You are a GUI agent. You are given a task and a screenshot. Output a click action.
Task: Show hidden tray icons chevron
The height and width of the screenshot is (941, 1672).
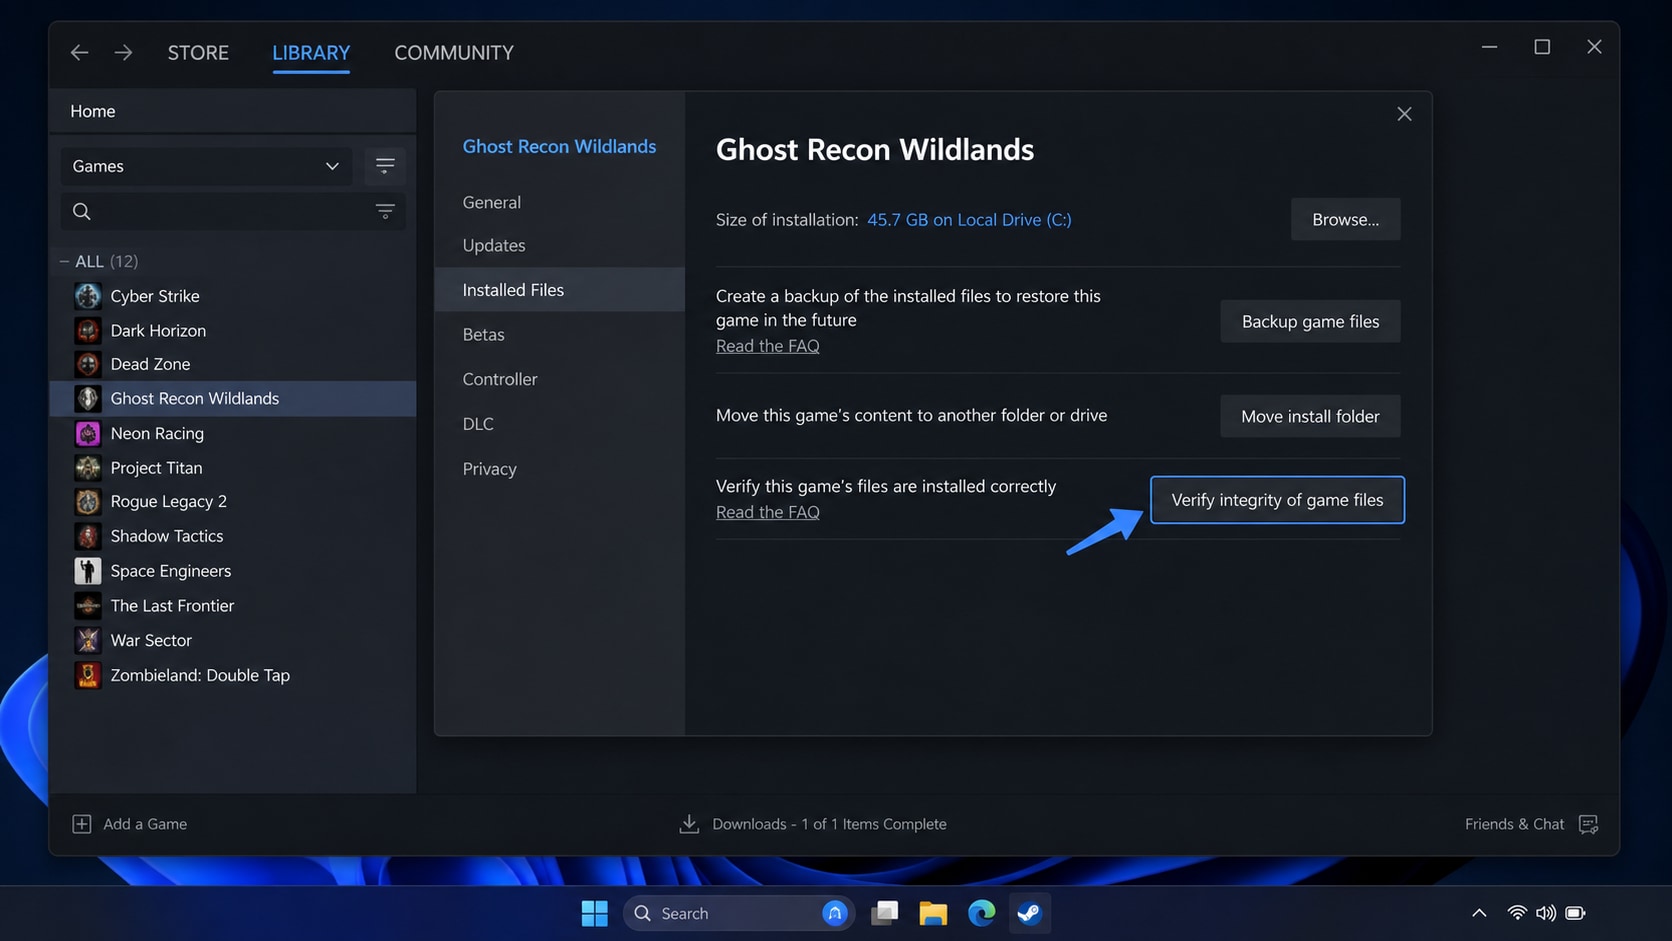[1479, 913]
